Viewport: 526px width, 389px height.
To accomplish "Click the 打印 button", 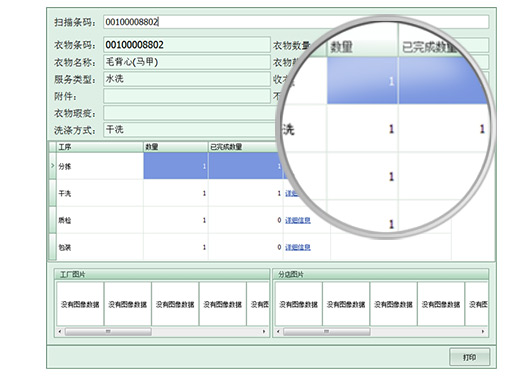I will click(x=469, y=357).
